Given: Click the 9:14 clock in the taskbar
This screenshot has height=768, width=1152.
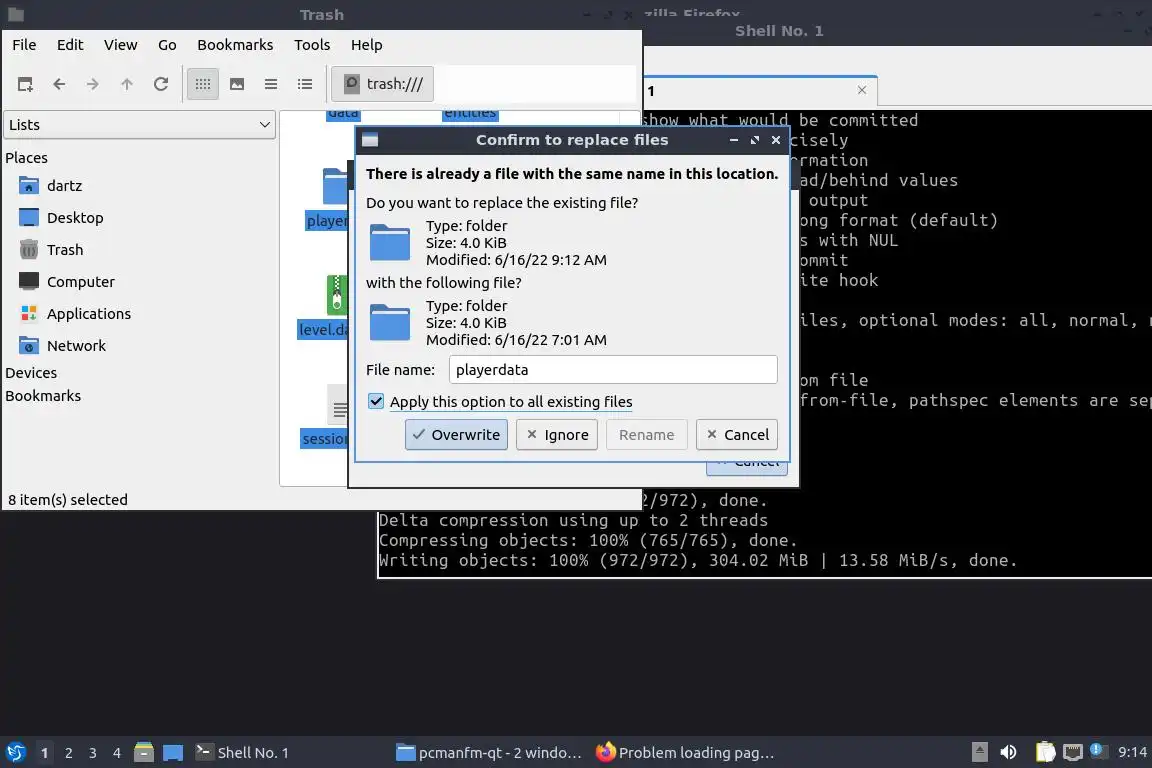Looking at the screenshot, I should [1132, 753].
